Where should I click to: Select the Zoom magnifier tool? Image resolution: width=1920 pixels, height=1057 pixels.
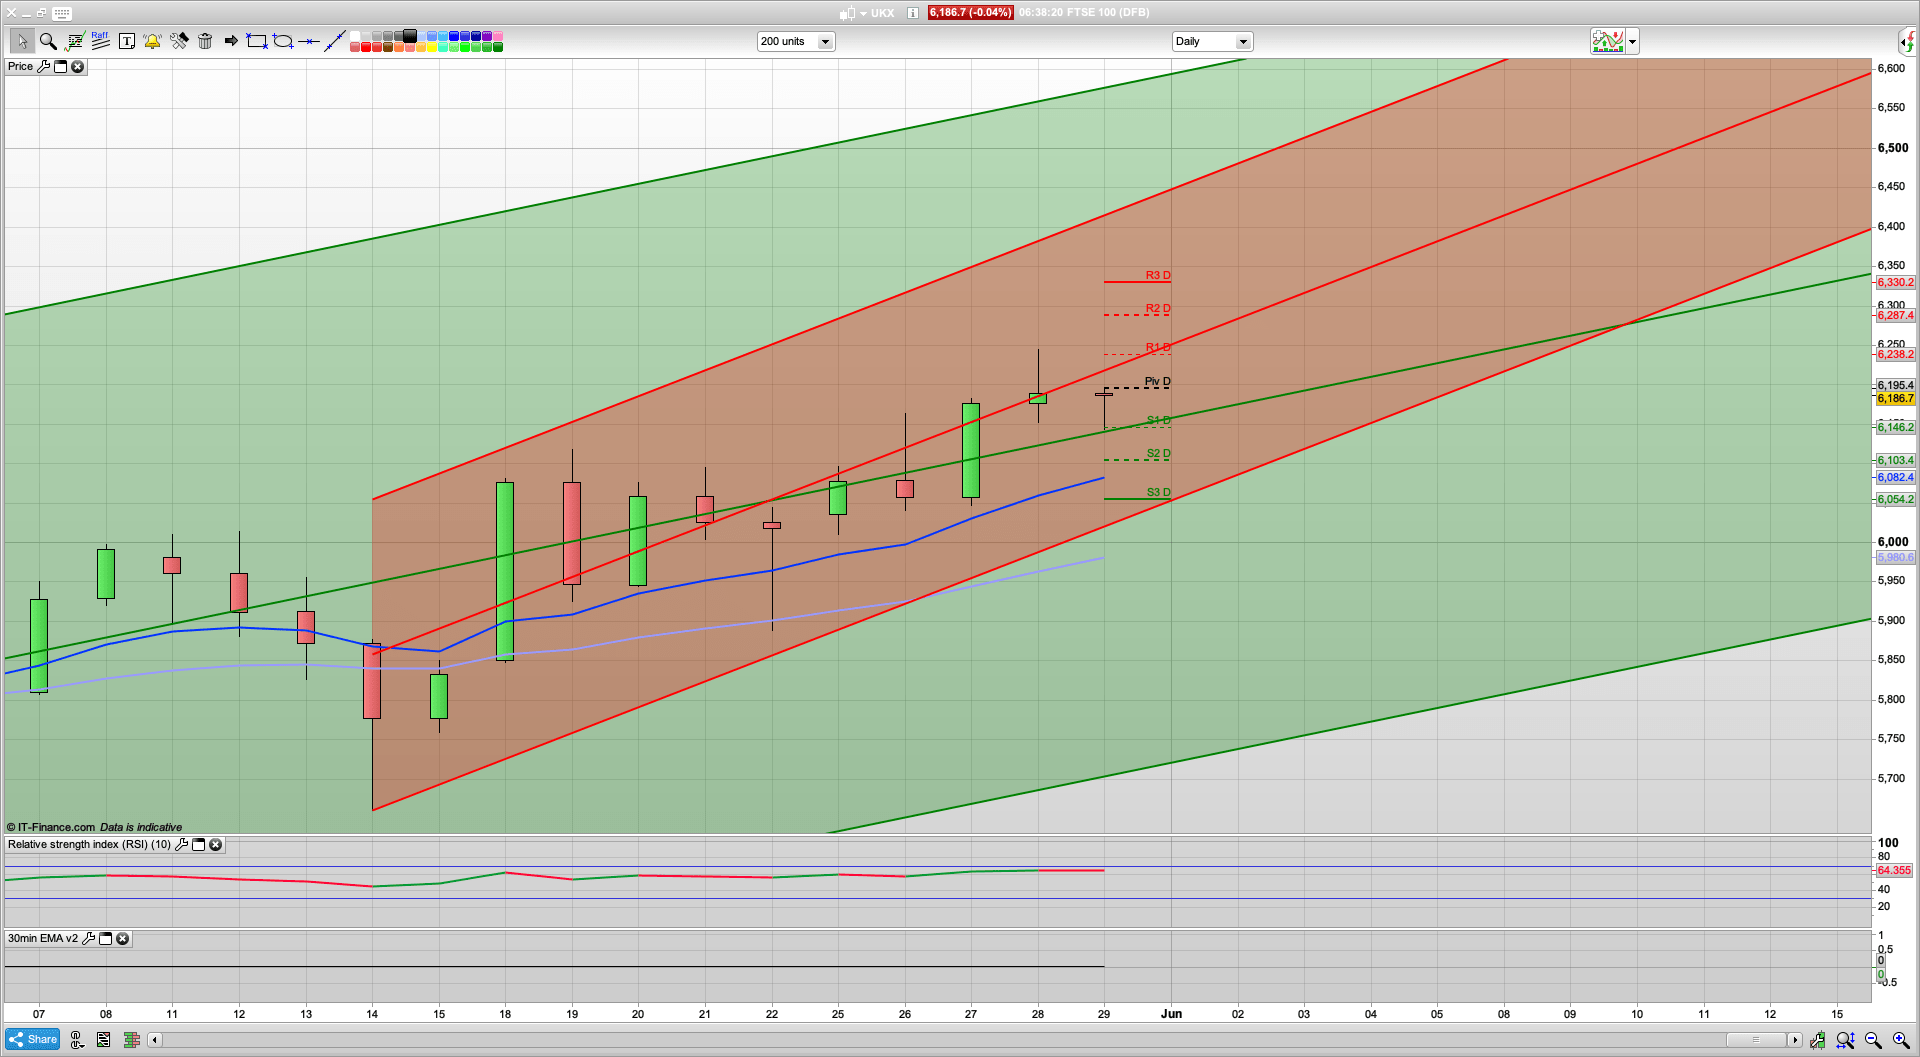click(48, 41)
